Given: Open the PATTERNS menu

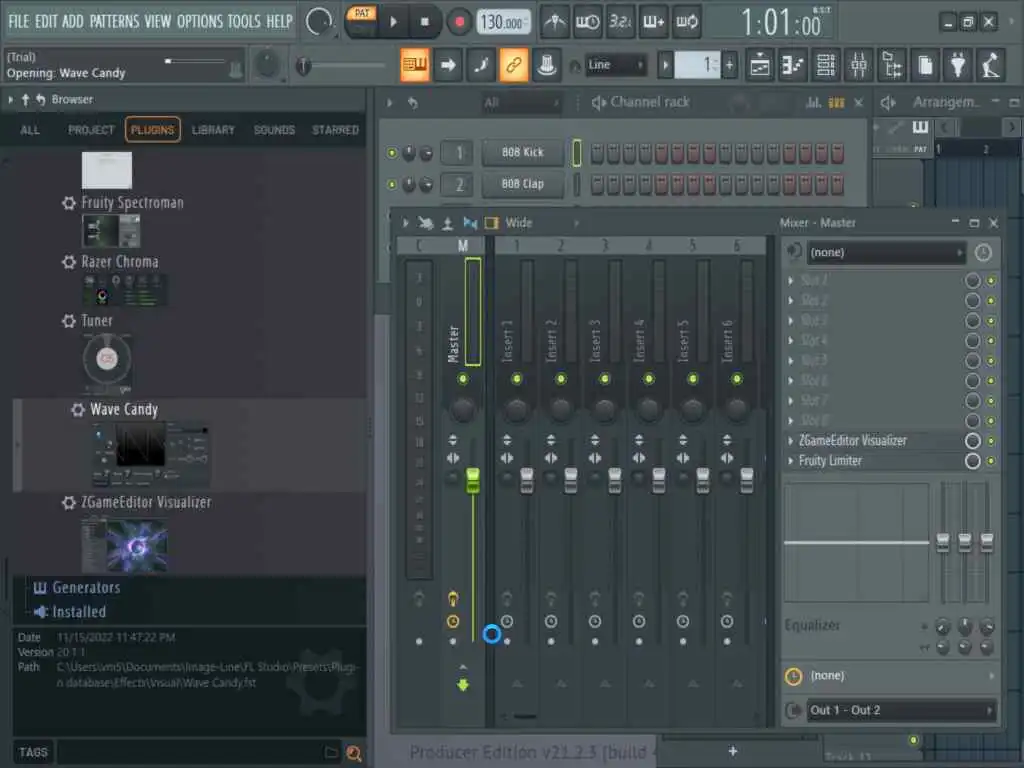Looking at the screenshot, I should tap(114, 22).
